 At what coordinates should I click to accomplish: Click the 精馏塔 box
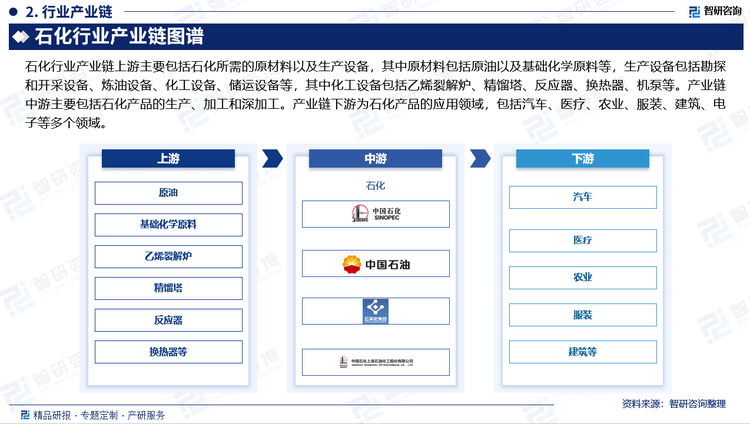point(168,288)
